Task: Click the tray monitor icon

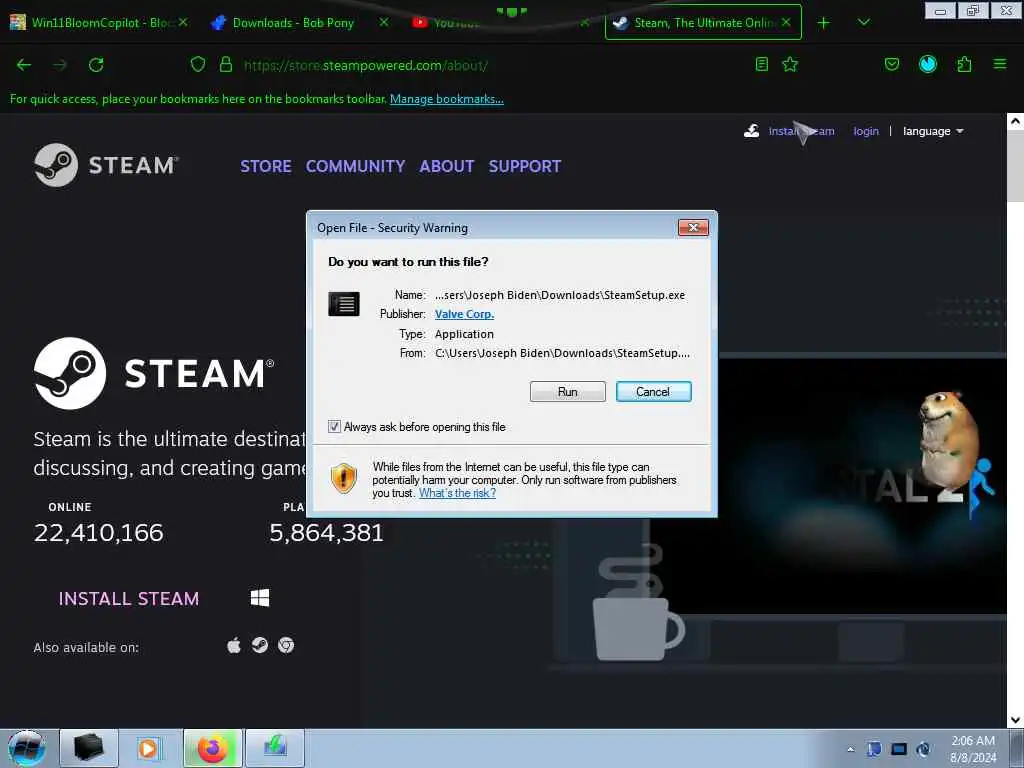Action: pos(899,750)
